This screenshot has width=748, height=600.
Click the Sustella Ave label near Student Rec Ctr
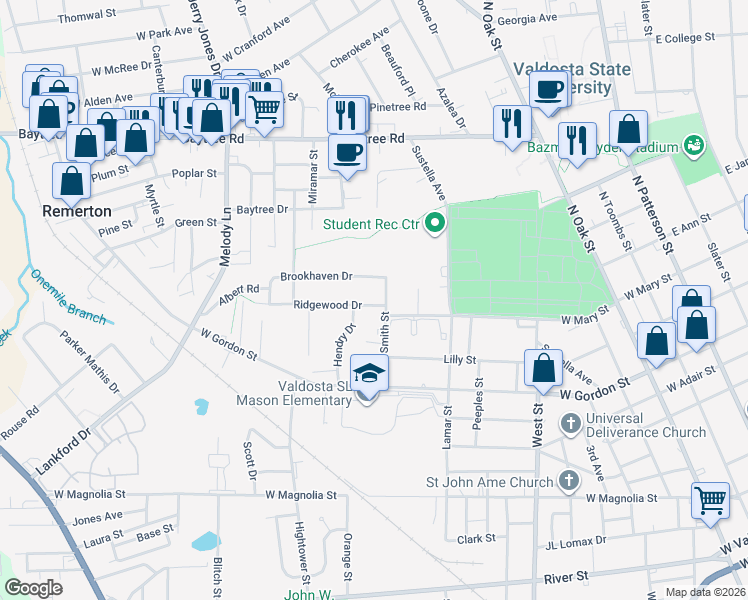point(428,173)
